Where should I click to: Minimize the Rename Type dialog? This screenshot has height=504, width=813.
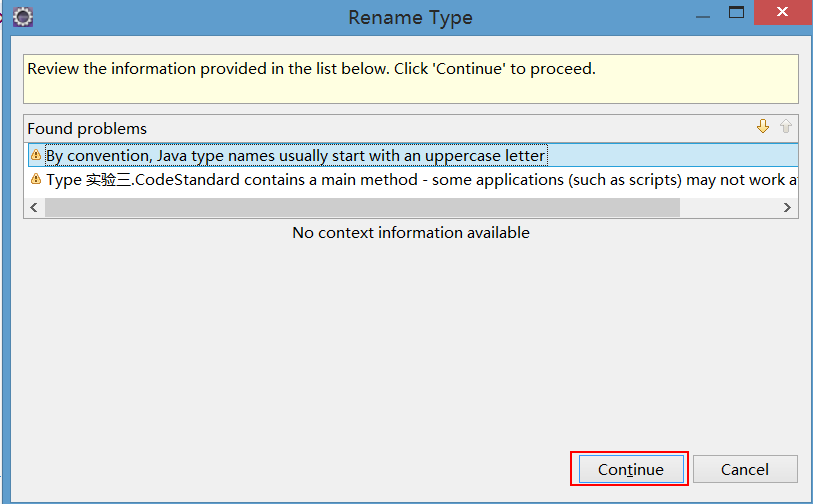[703, 17]
